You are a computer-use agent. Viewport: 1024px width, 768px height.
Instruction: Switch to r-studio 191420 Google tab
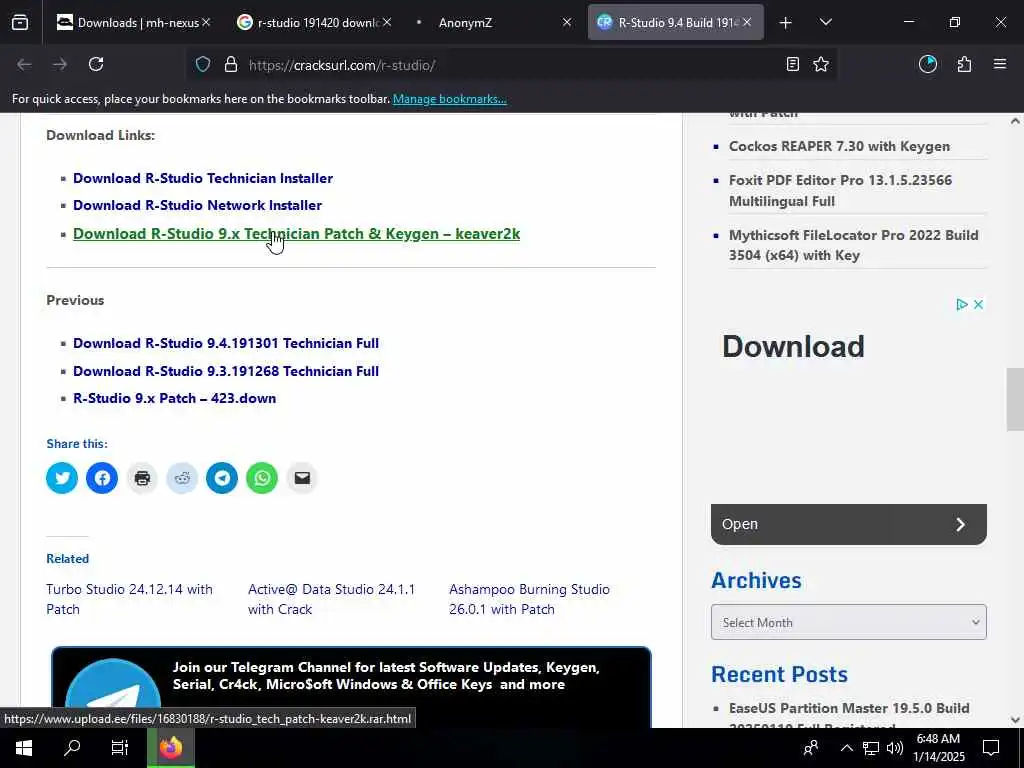click(x=314, y=23)
